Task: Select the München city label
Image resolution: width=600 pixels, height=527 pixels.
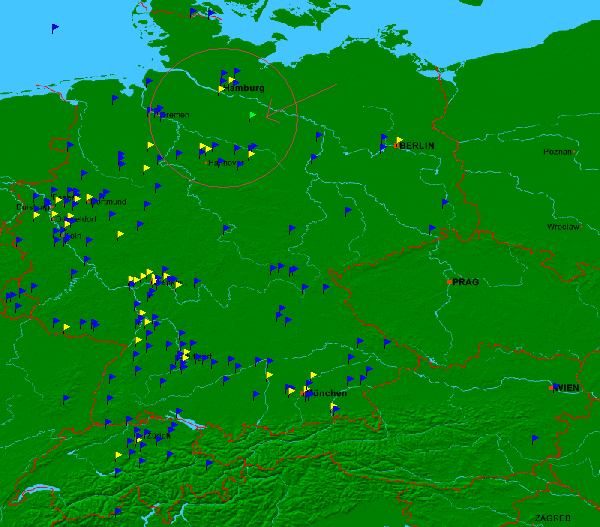Action: (x=328, y=393)
